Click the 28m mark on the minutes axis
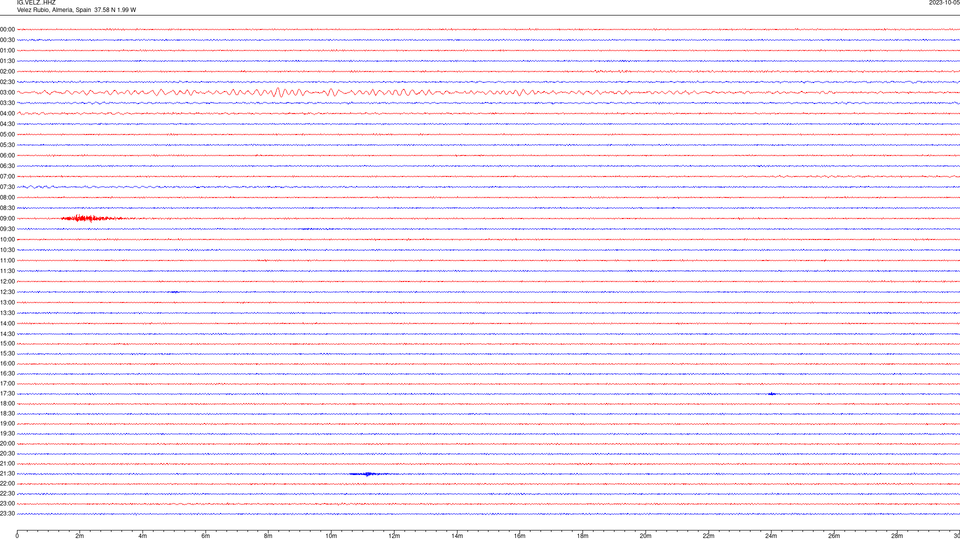This screenshot has width=960, height=540. tap(897, 536)
